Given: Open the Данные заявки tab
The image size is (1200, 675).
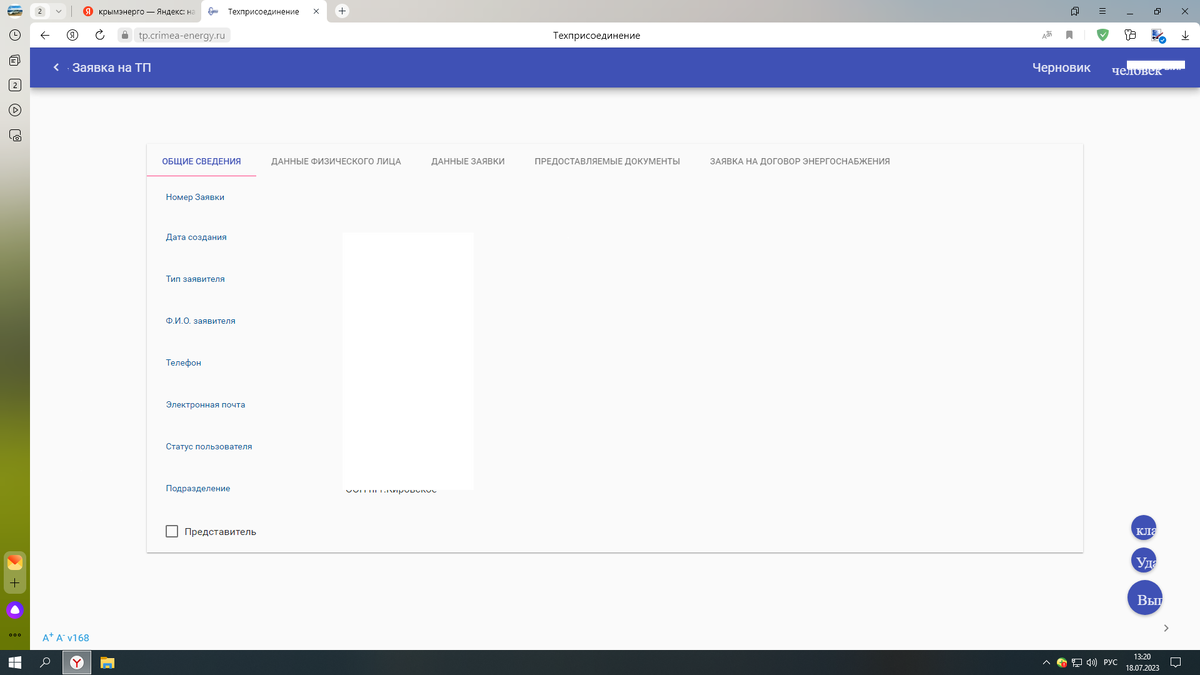Looking at the screenshot, I should tap(468, 161).
